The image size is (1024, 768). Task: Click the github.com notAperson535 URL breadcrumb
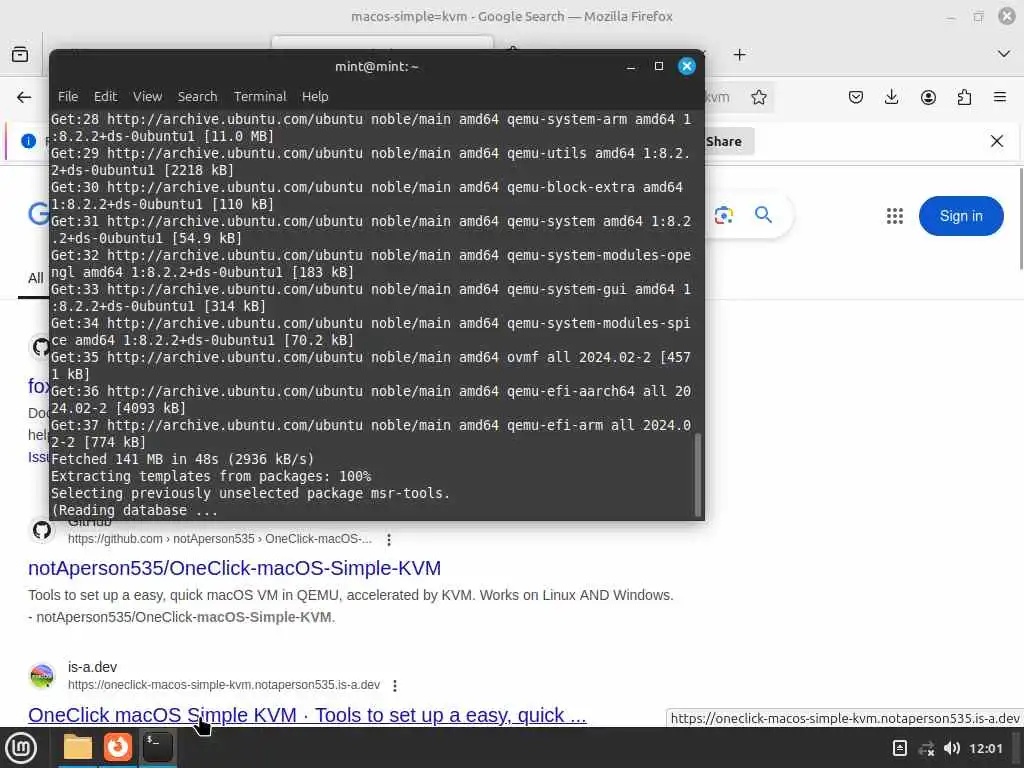219,539
